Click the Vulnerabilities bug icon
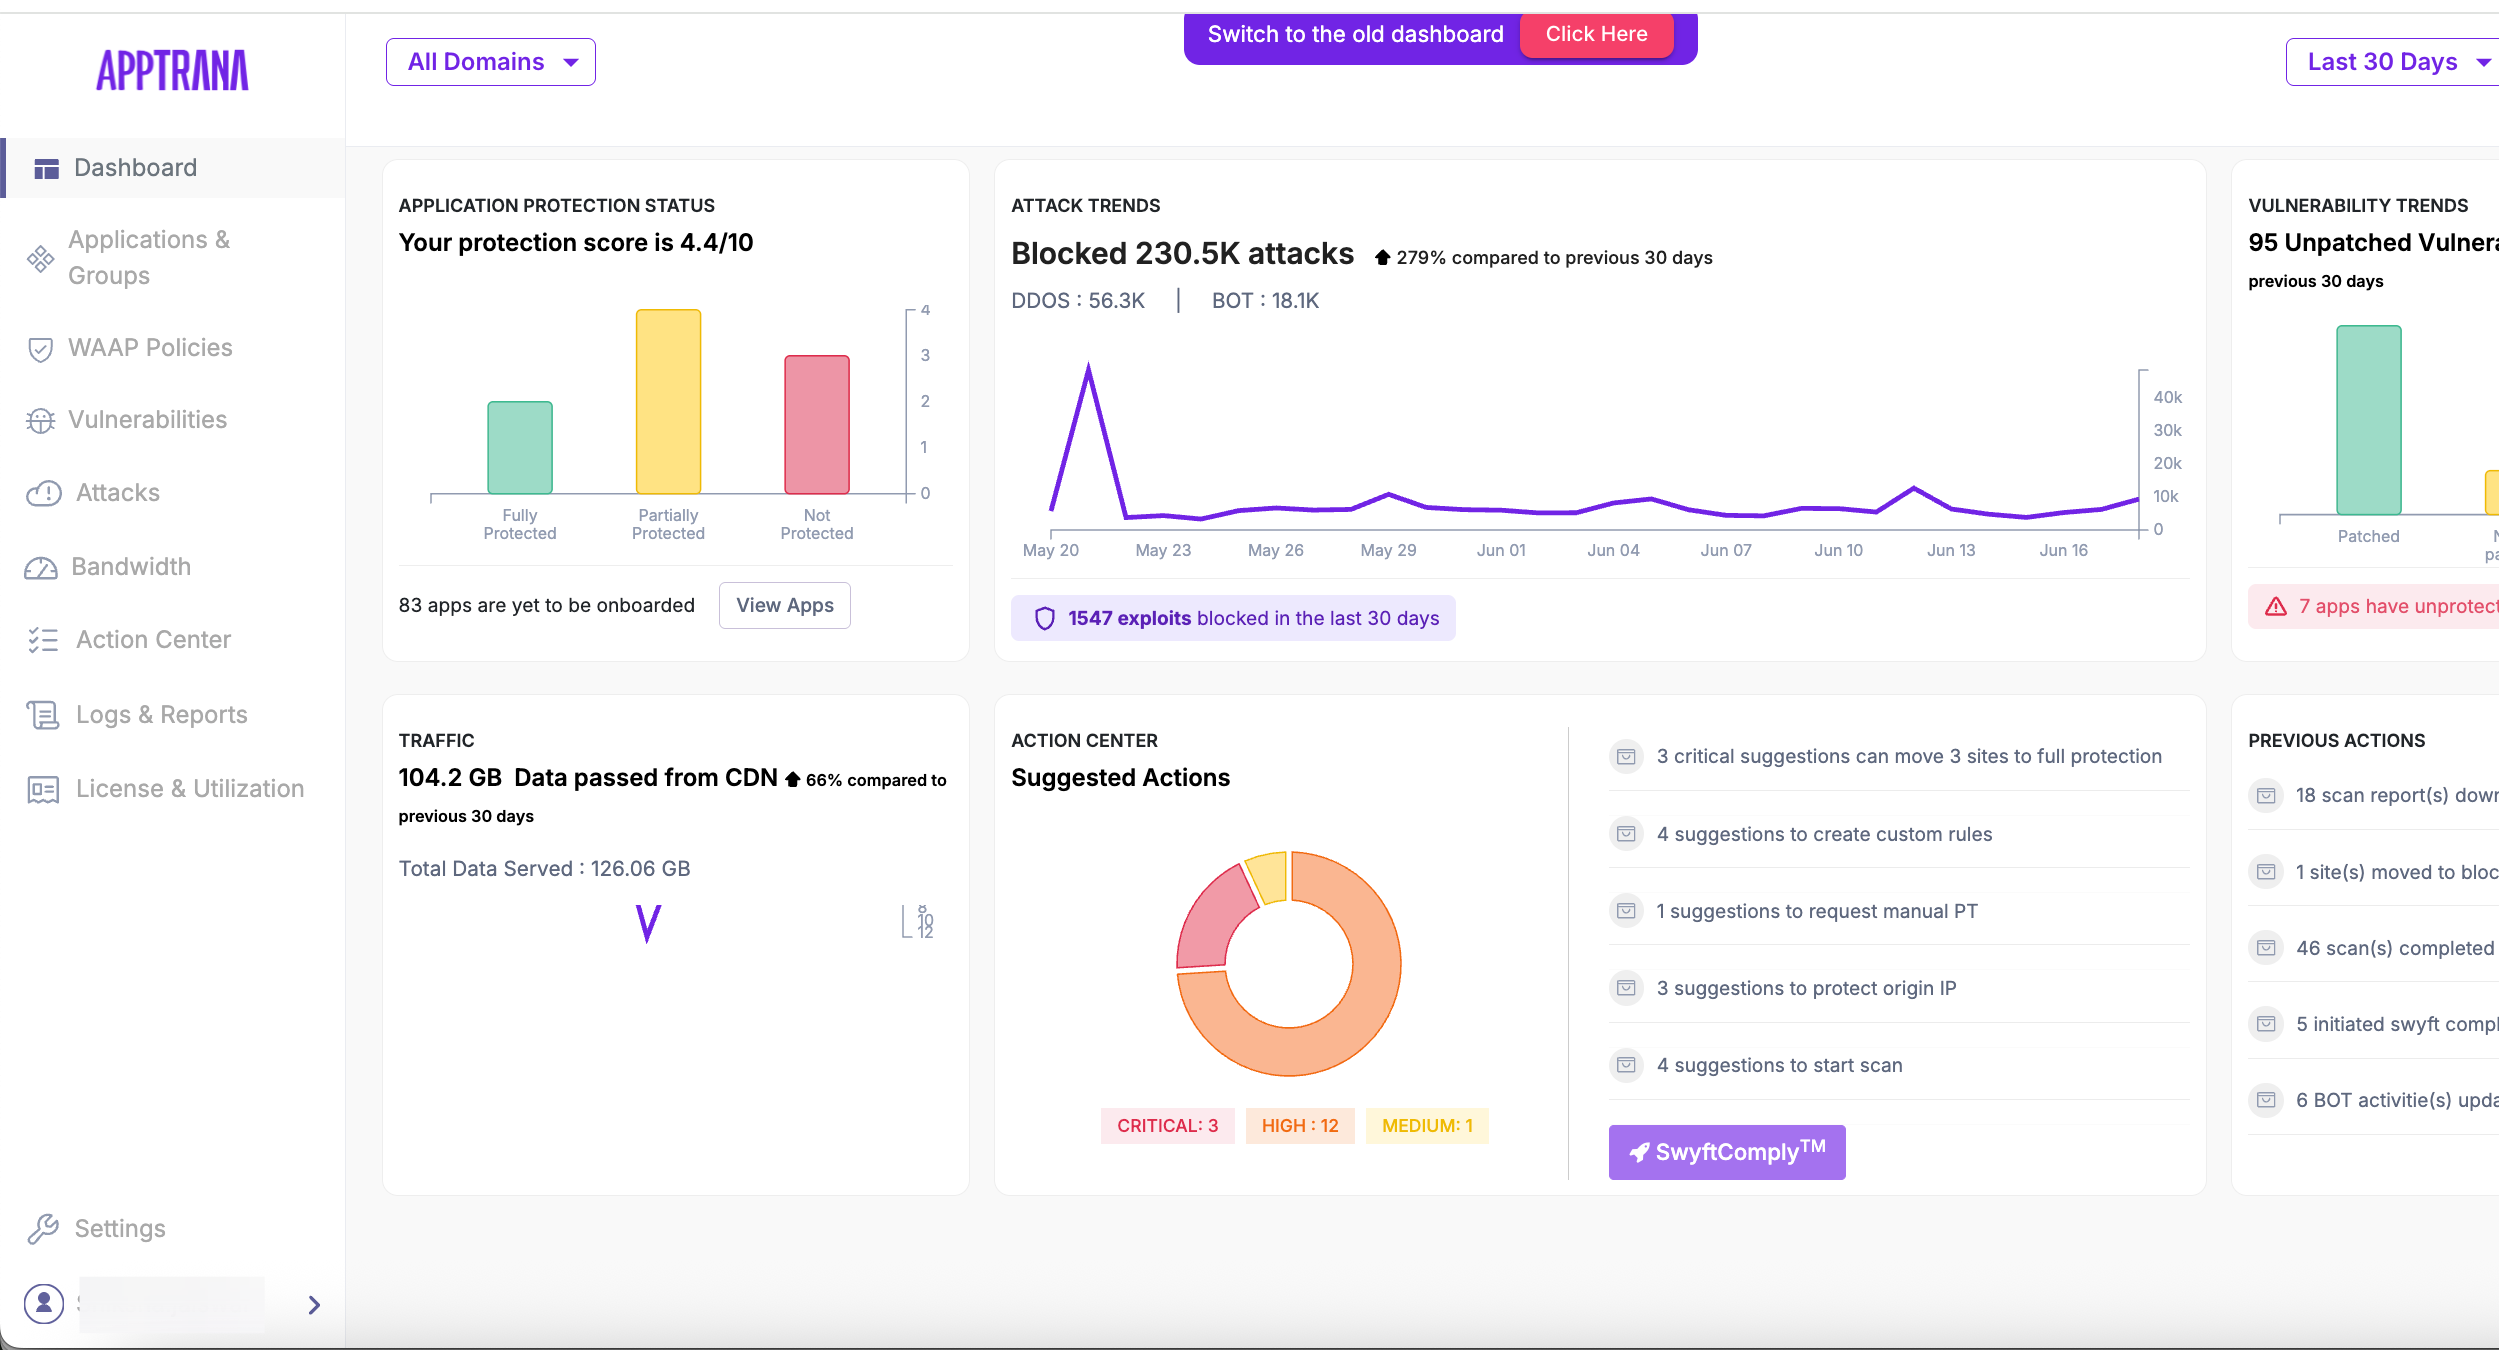Viewport: 2499px width, 1350px height. pyautogui.click(x=40, y=421)
